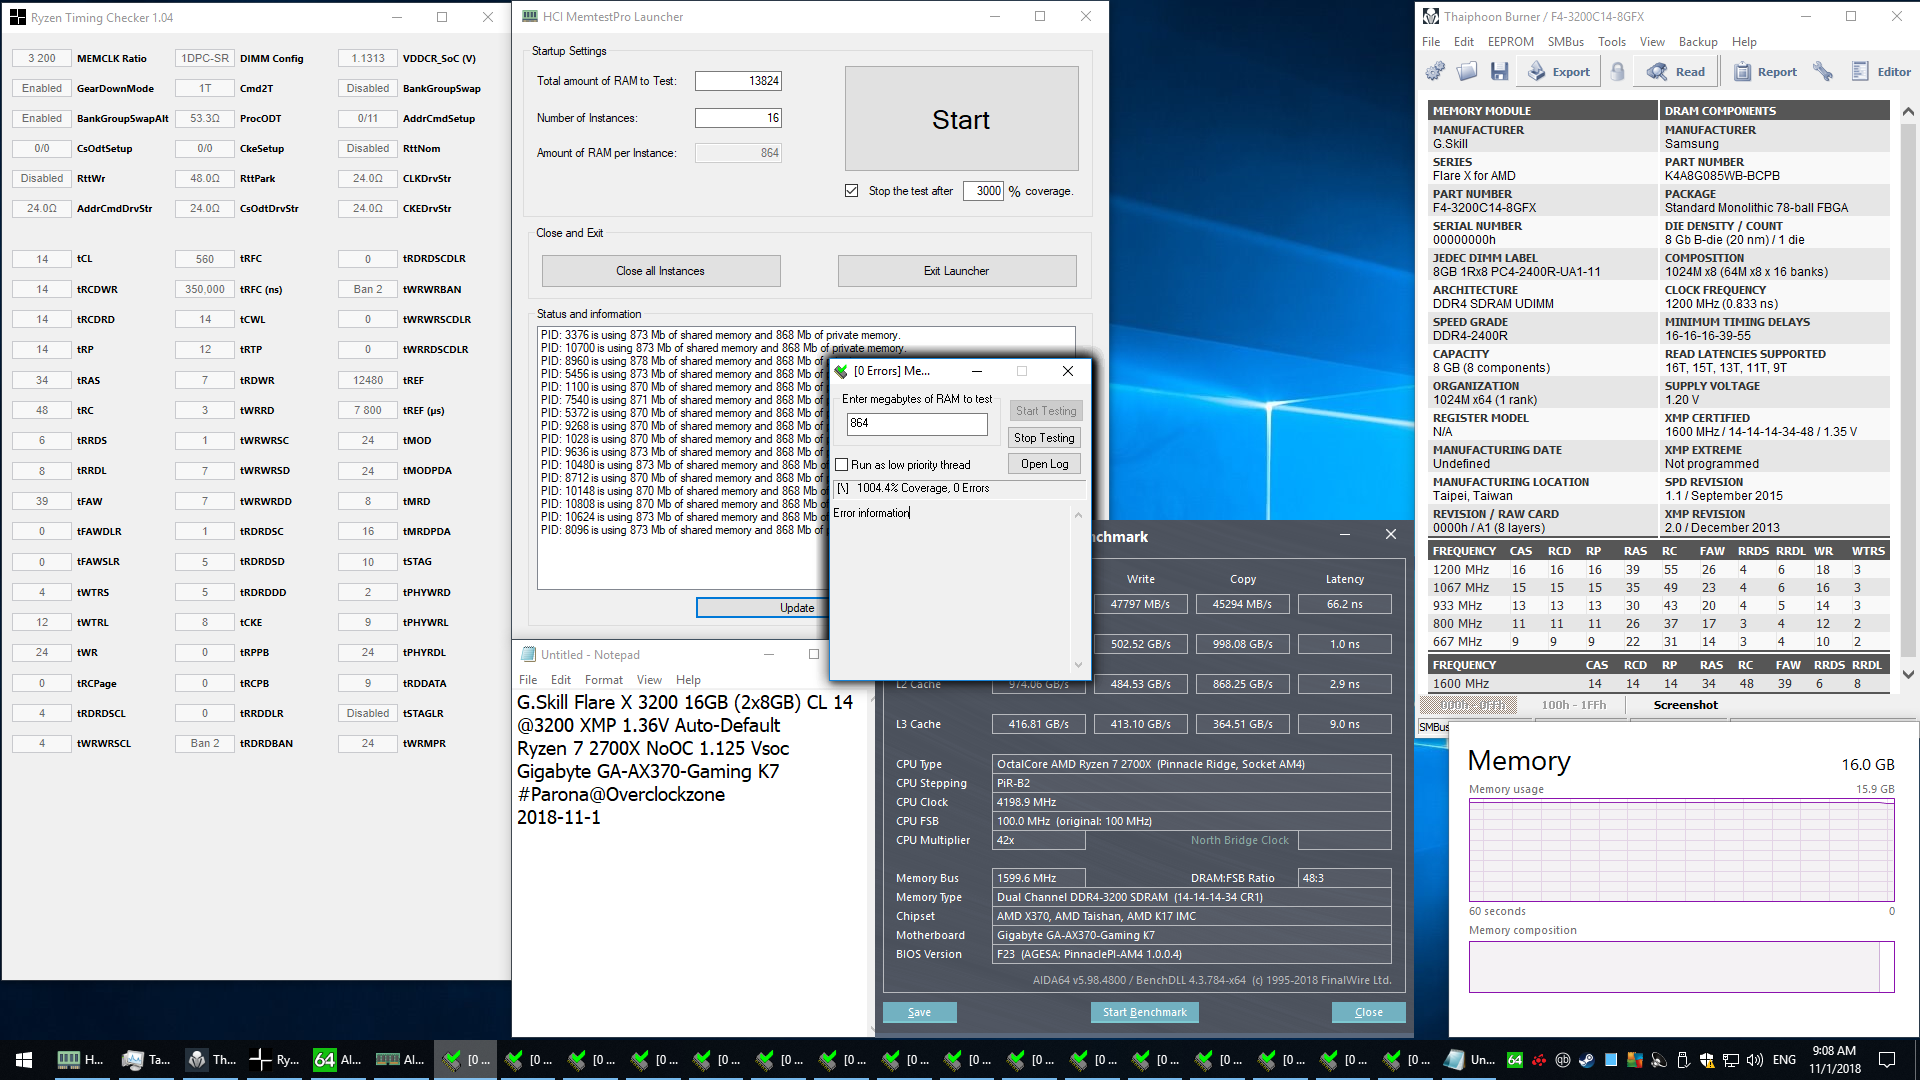The image size is (1920, 1080).
Task: Click MemTest error info scrollbar down arrow
Action: (x=1078, y=665)
